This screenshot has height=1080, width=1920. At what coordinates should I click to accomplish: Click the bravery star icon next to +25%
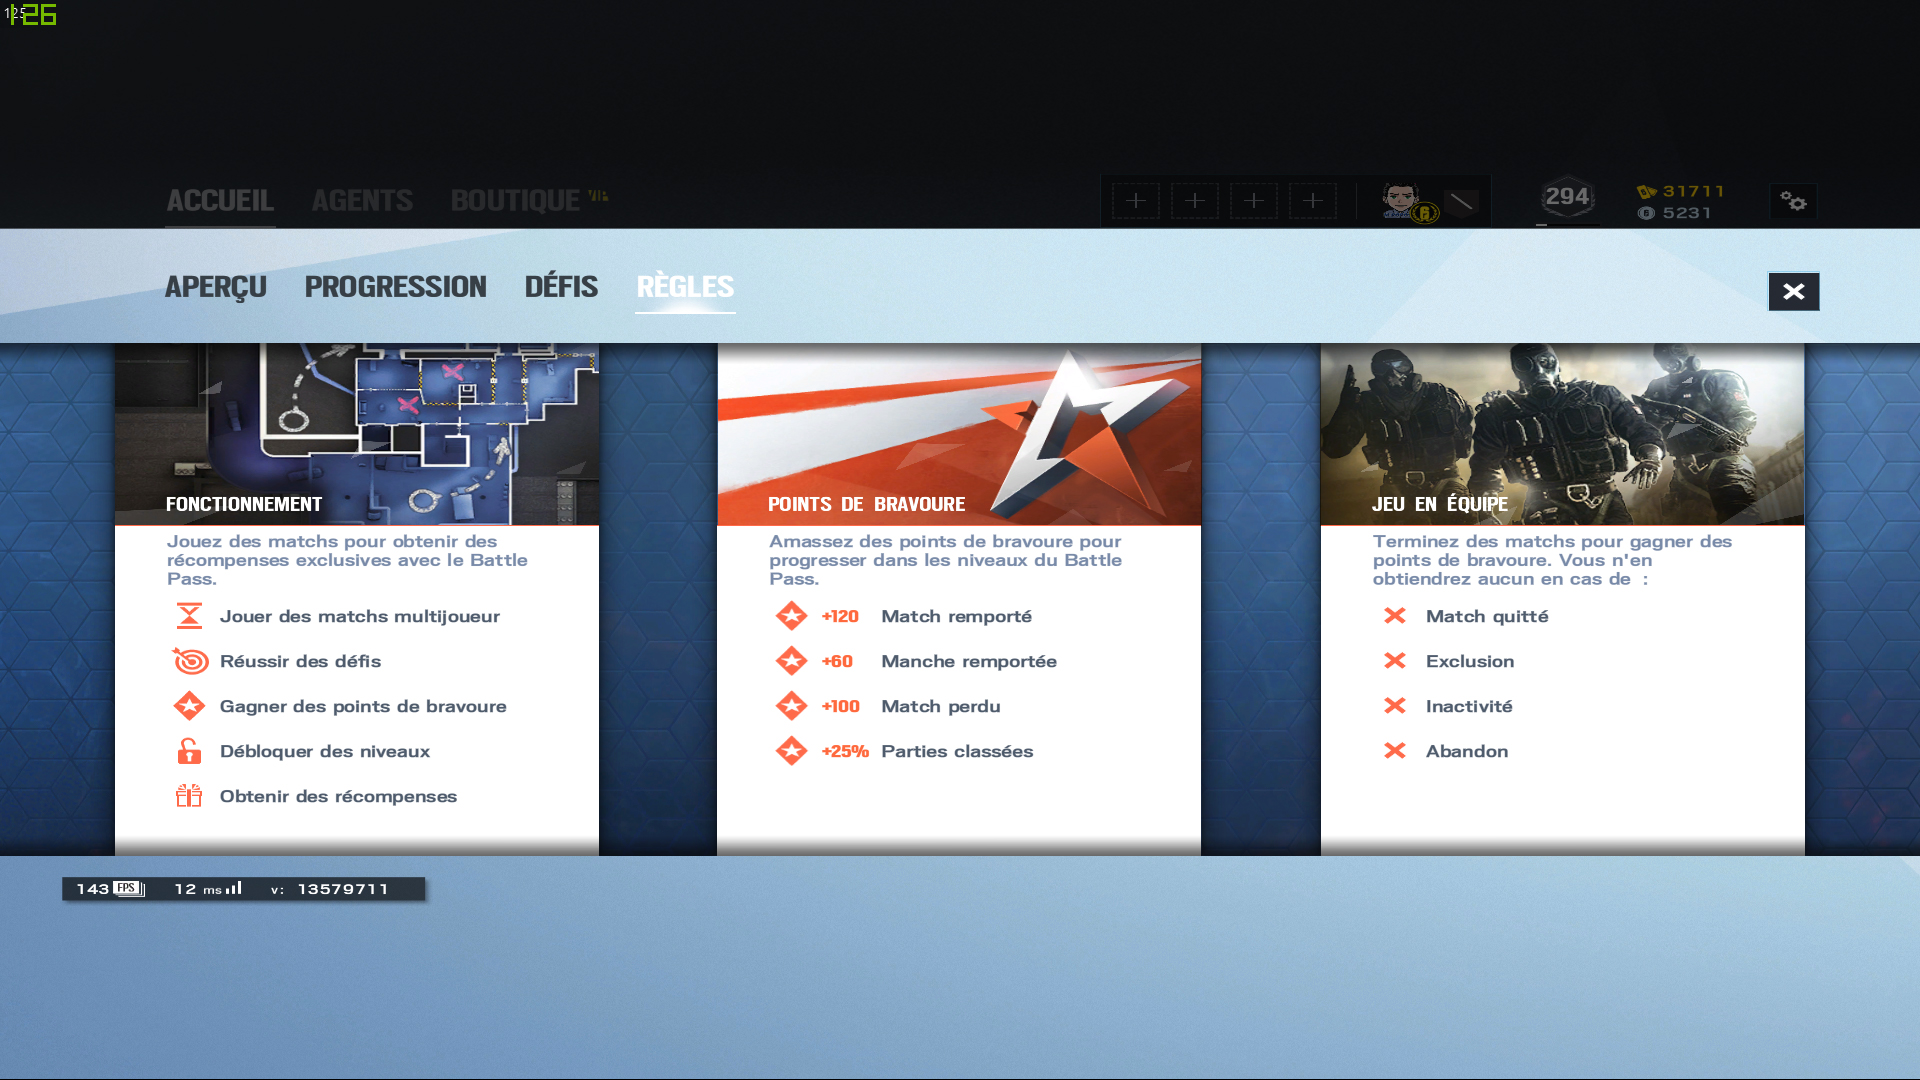791,751
